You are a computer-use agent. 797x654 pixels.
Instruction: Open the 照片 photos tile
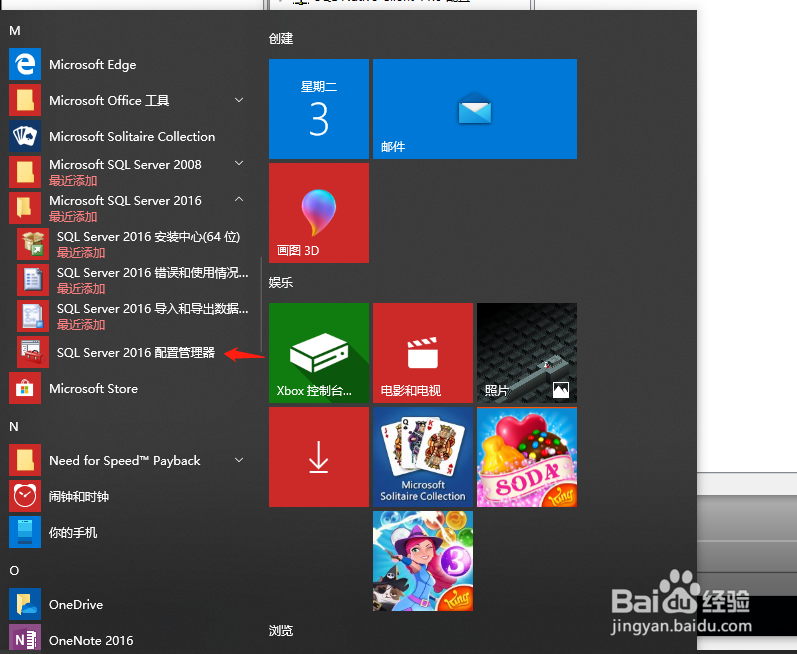(x=527, y=353)
